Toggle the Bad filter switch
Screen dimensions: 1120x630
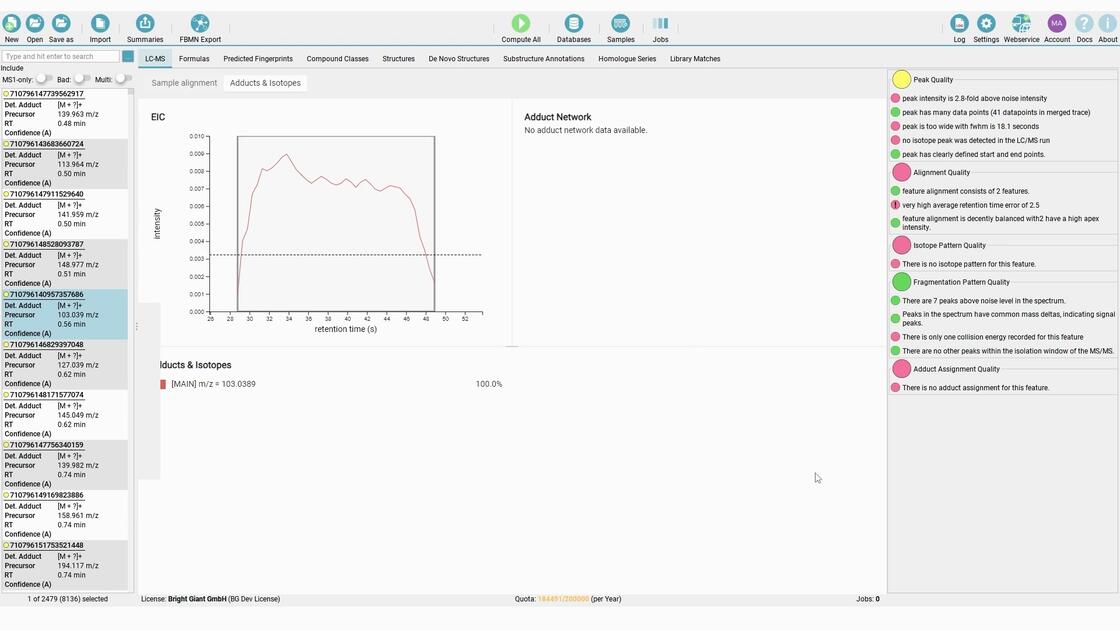click(82, 79)
